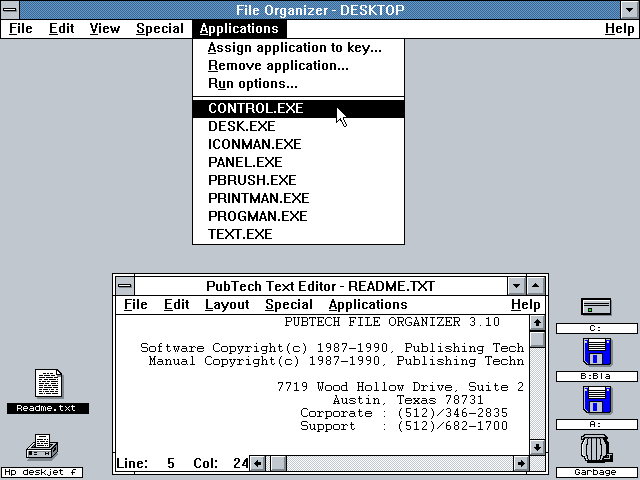Select the Hp deskjet printer icon
The height and width of the screenshot is (480, 640).
[42, 446]
